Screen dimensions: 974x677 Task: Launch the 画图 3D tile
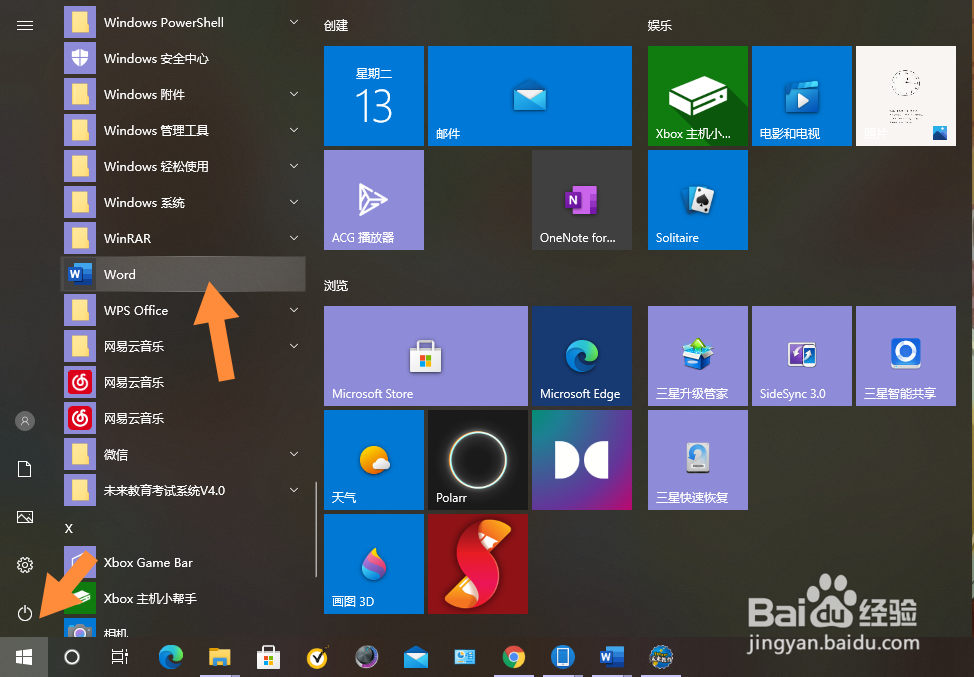pos(374,564)
